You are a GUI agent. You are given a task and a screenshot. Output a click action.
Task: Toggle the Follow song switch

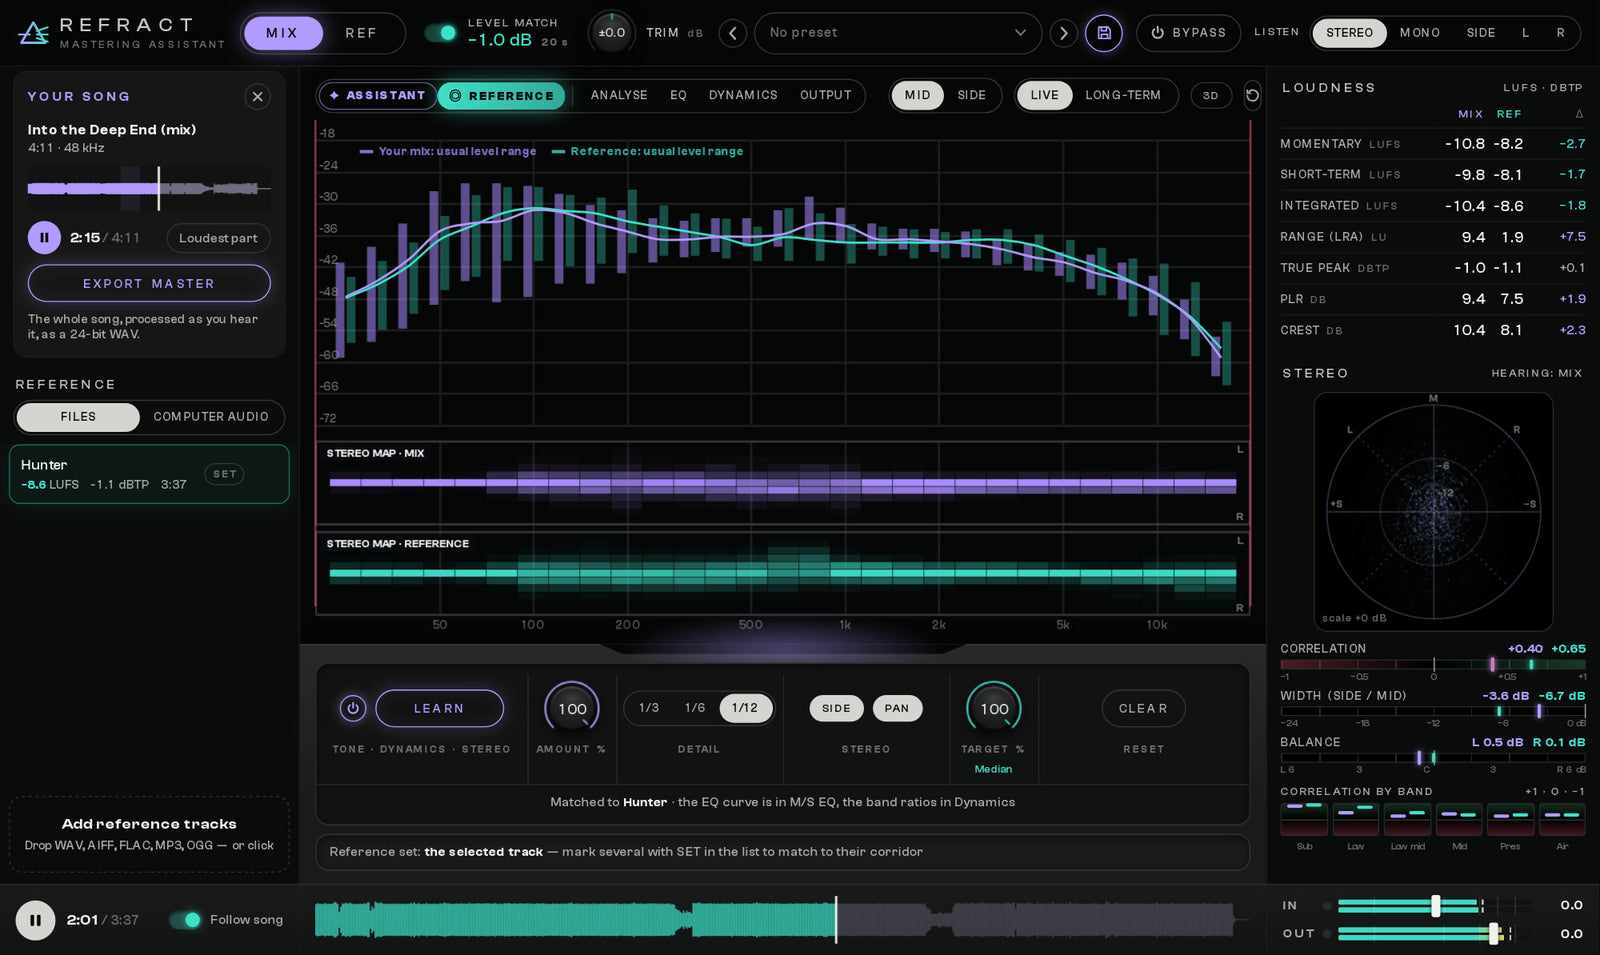pos(185,920)
